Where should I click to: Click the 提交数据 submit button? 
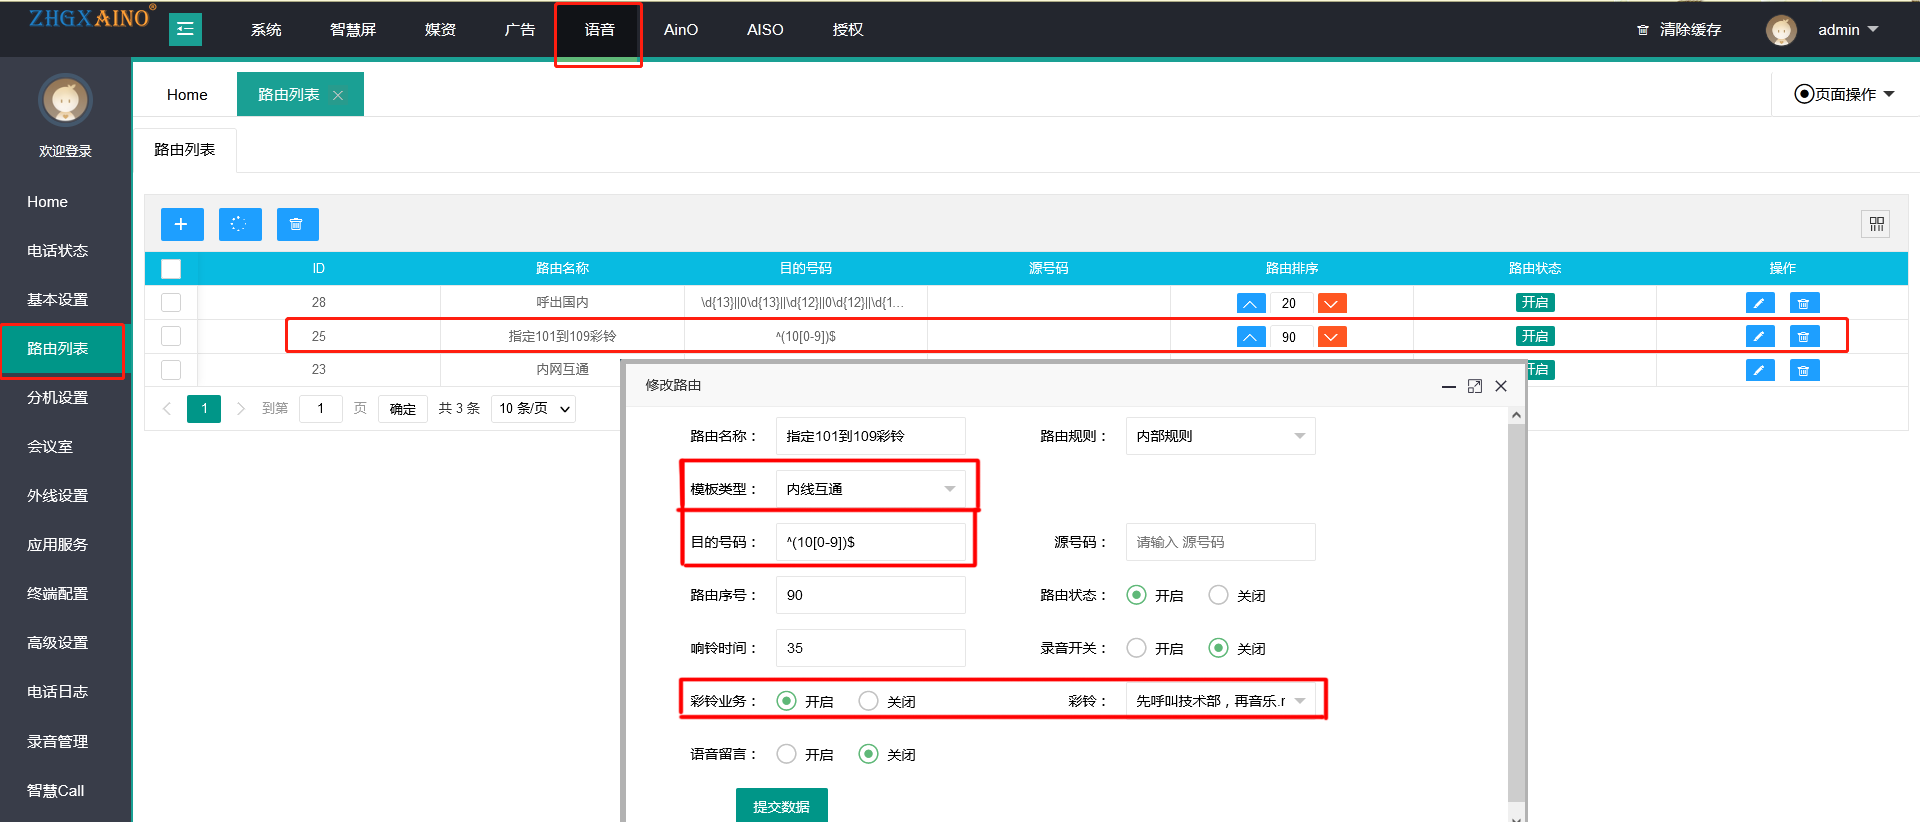[781, 806]
